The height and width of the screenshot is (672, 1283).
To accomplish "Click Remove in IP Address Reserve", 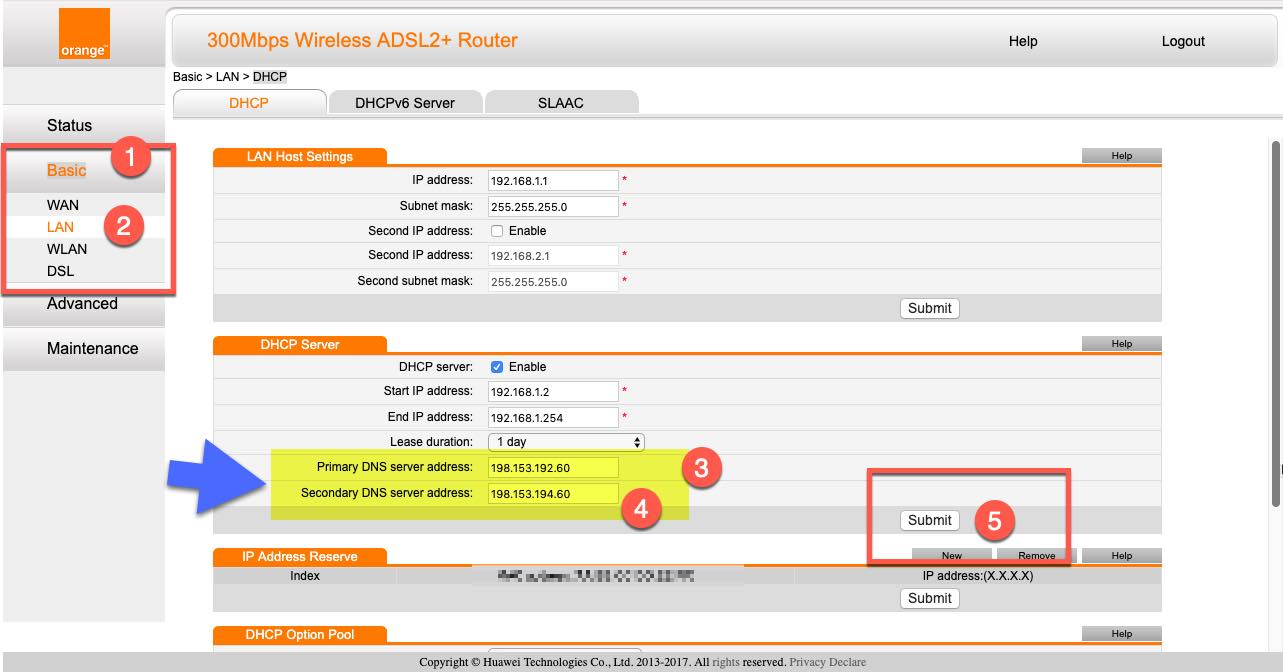I will [x=1036, y=556].
